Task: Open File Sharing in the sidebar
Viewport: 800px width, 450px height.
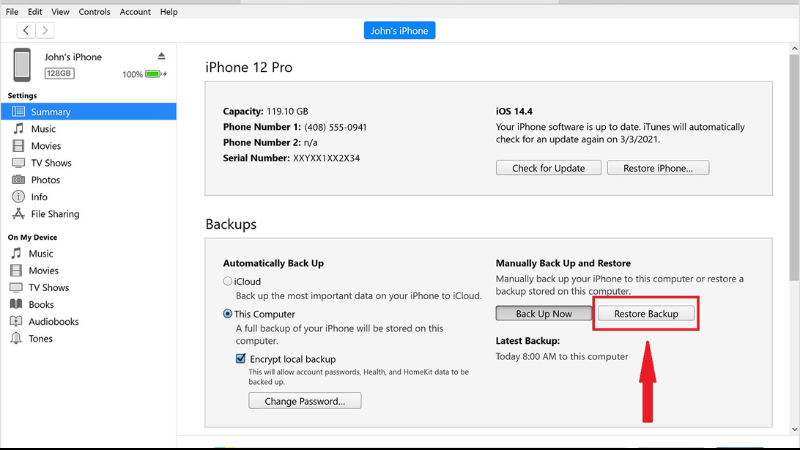Action: click(x=55, y=214)
